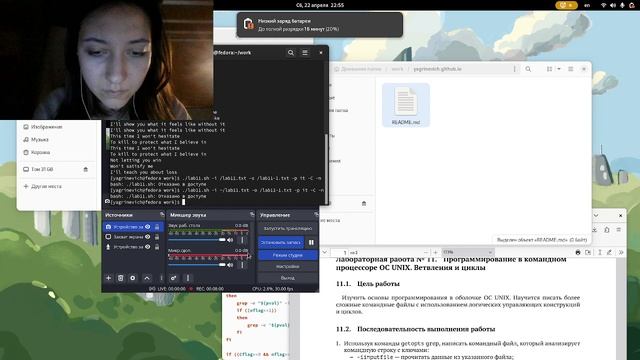Screen dimensions: 640x360
Task: Open the Files window main hamburger menu
Action: (571, 69)
